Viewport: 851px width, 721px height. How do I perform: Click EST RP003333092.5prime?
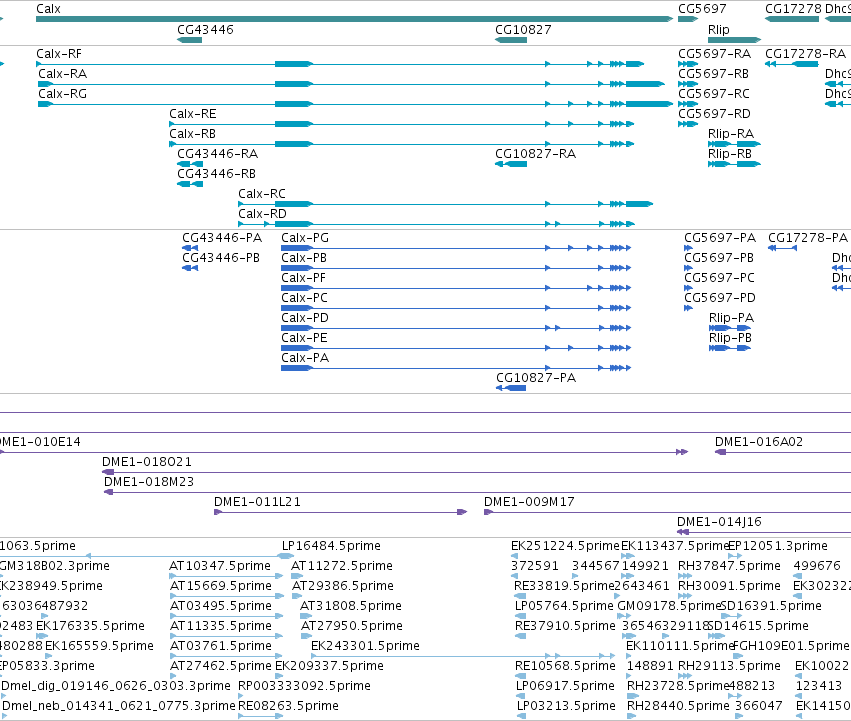pyautogui.click(x=304, y=686)
